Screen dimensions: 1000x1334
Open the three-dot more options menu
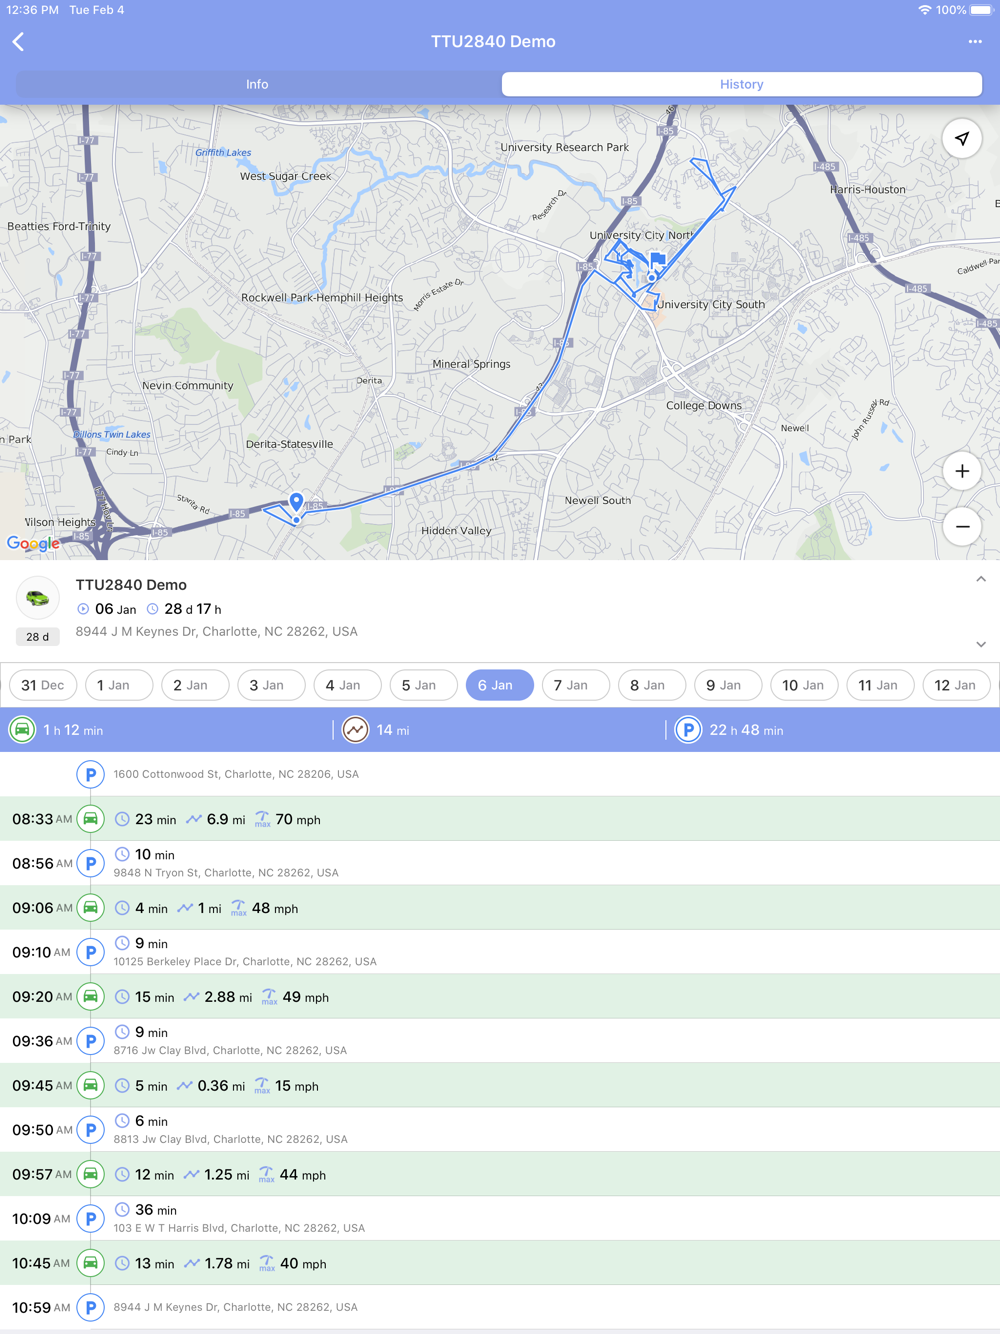975,42
